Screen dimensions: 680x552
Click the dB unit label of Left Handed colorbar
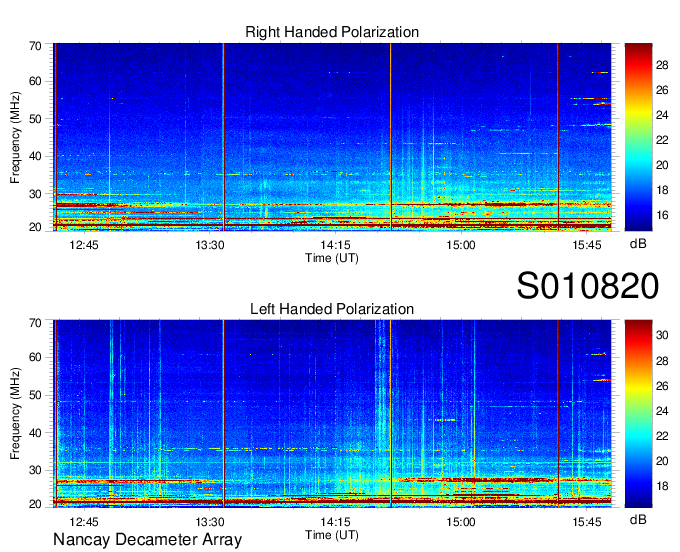[638, 519]
